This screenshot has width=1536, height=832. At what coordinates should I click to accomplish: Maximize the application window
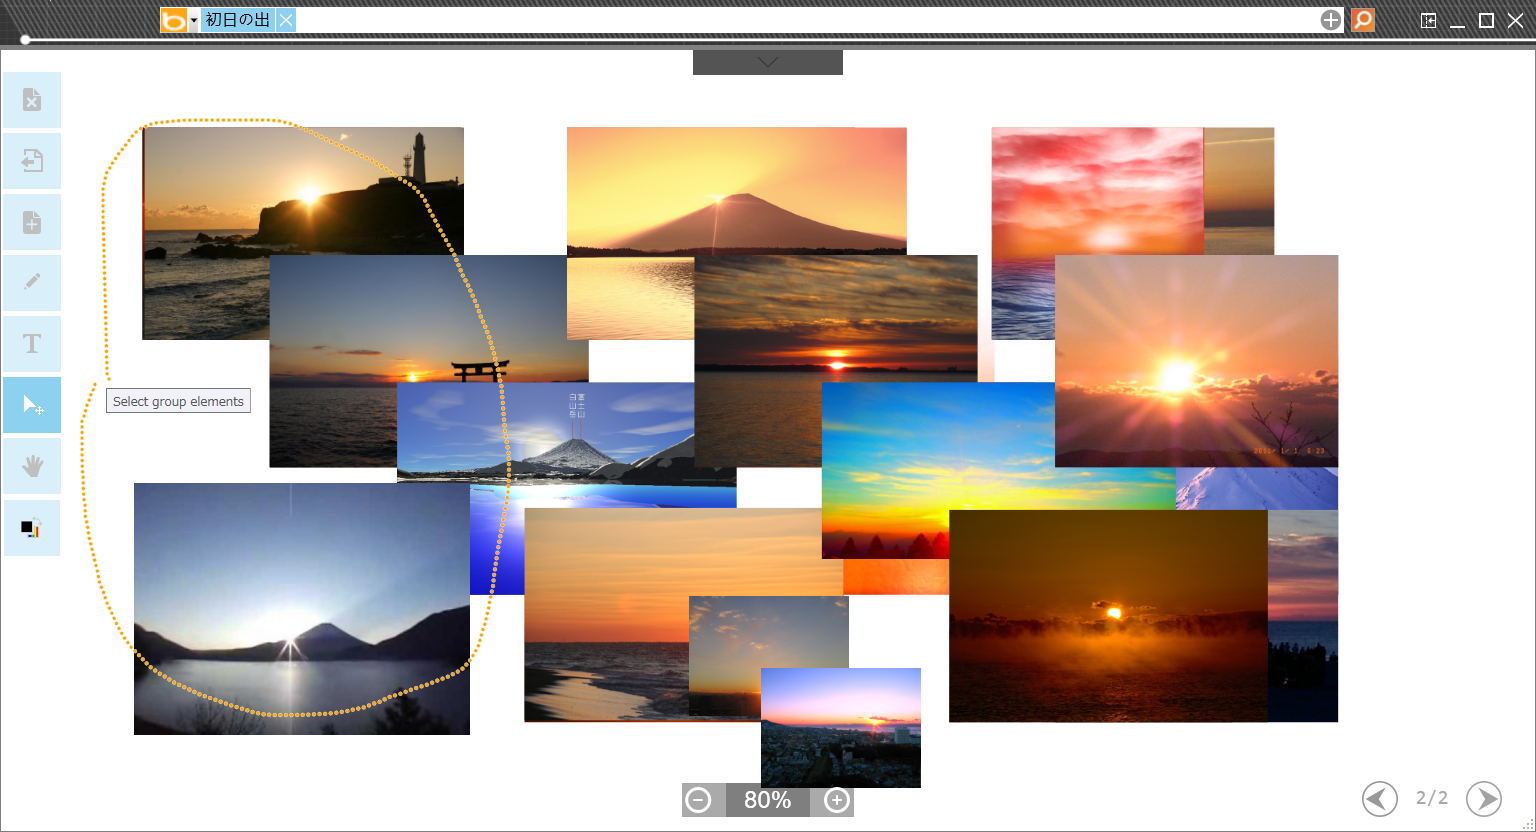tap(1487, 20)
